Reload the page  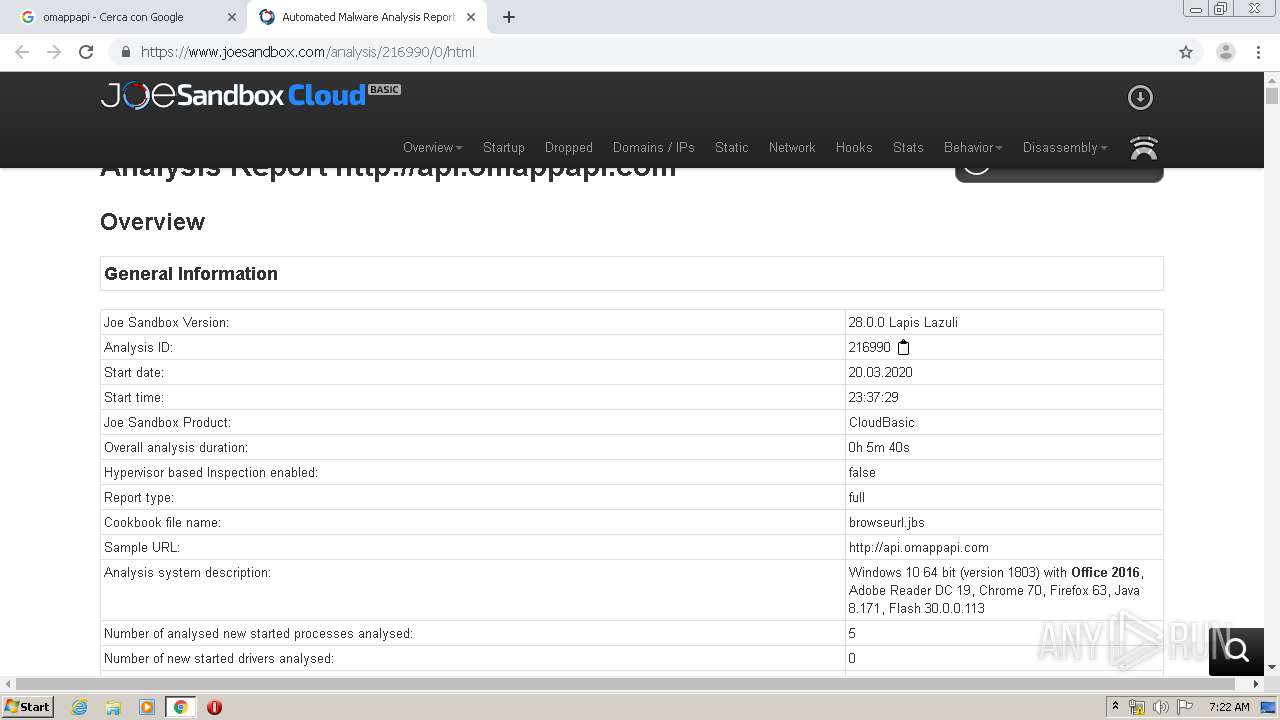click(x=86, y=52)
